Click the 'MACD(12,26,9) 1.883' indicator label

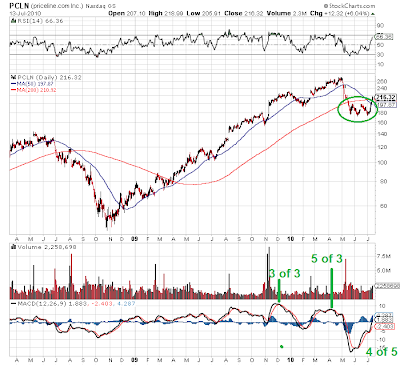click(x=53, y=304)
